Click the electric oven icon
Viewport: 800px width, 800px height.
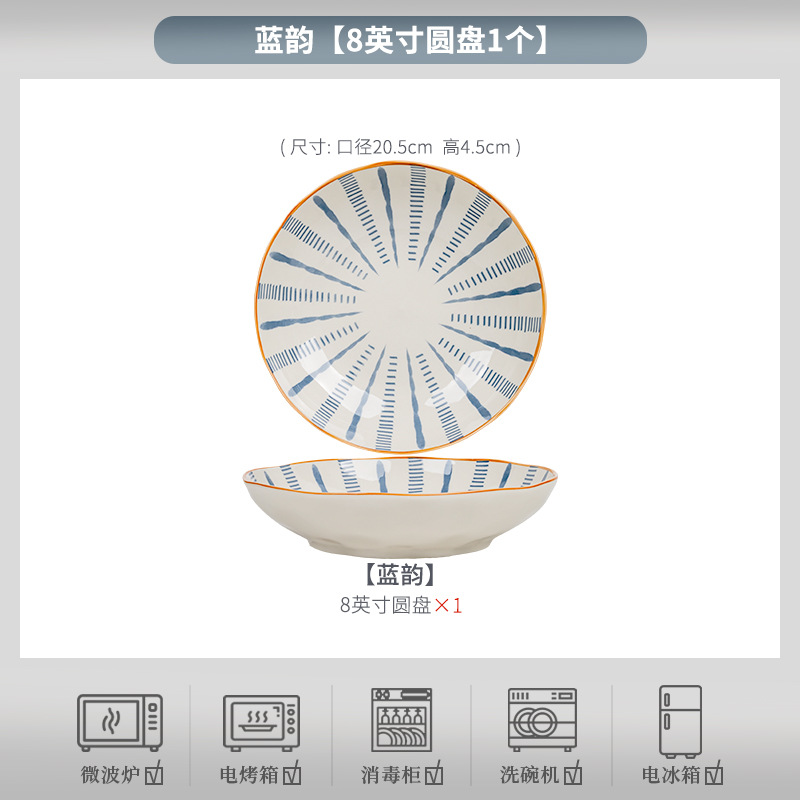click(261, 723)
